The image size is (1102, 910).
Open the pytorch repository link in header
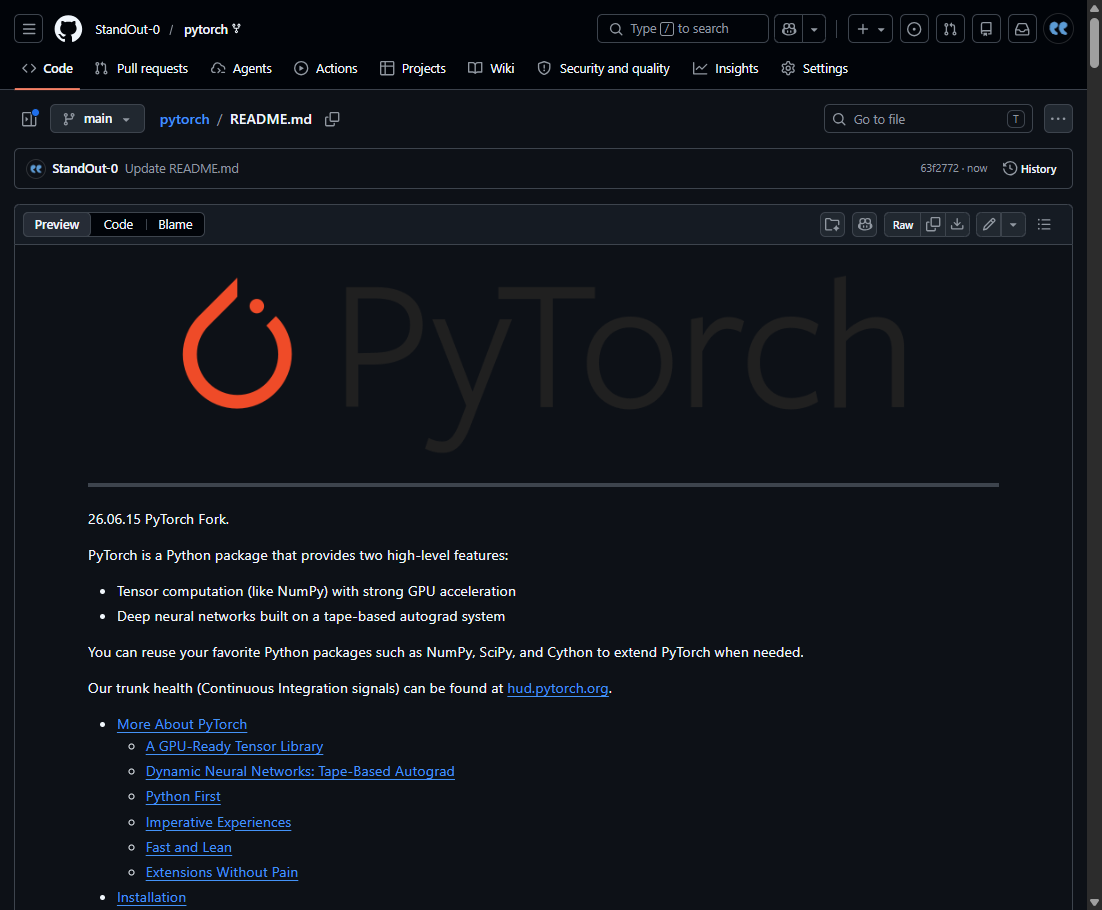[206, 30]
